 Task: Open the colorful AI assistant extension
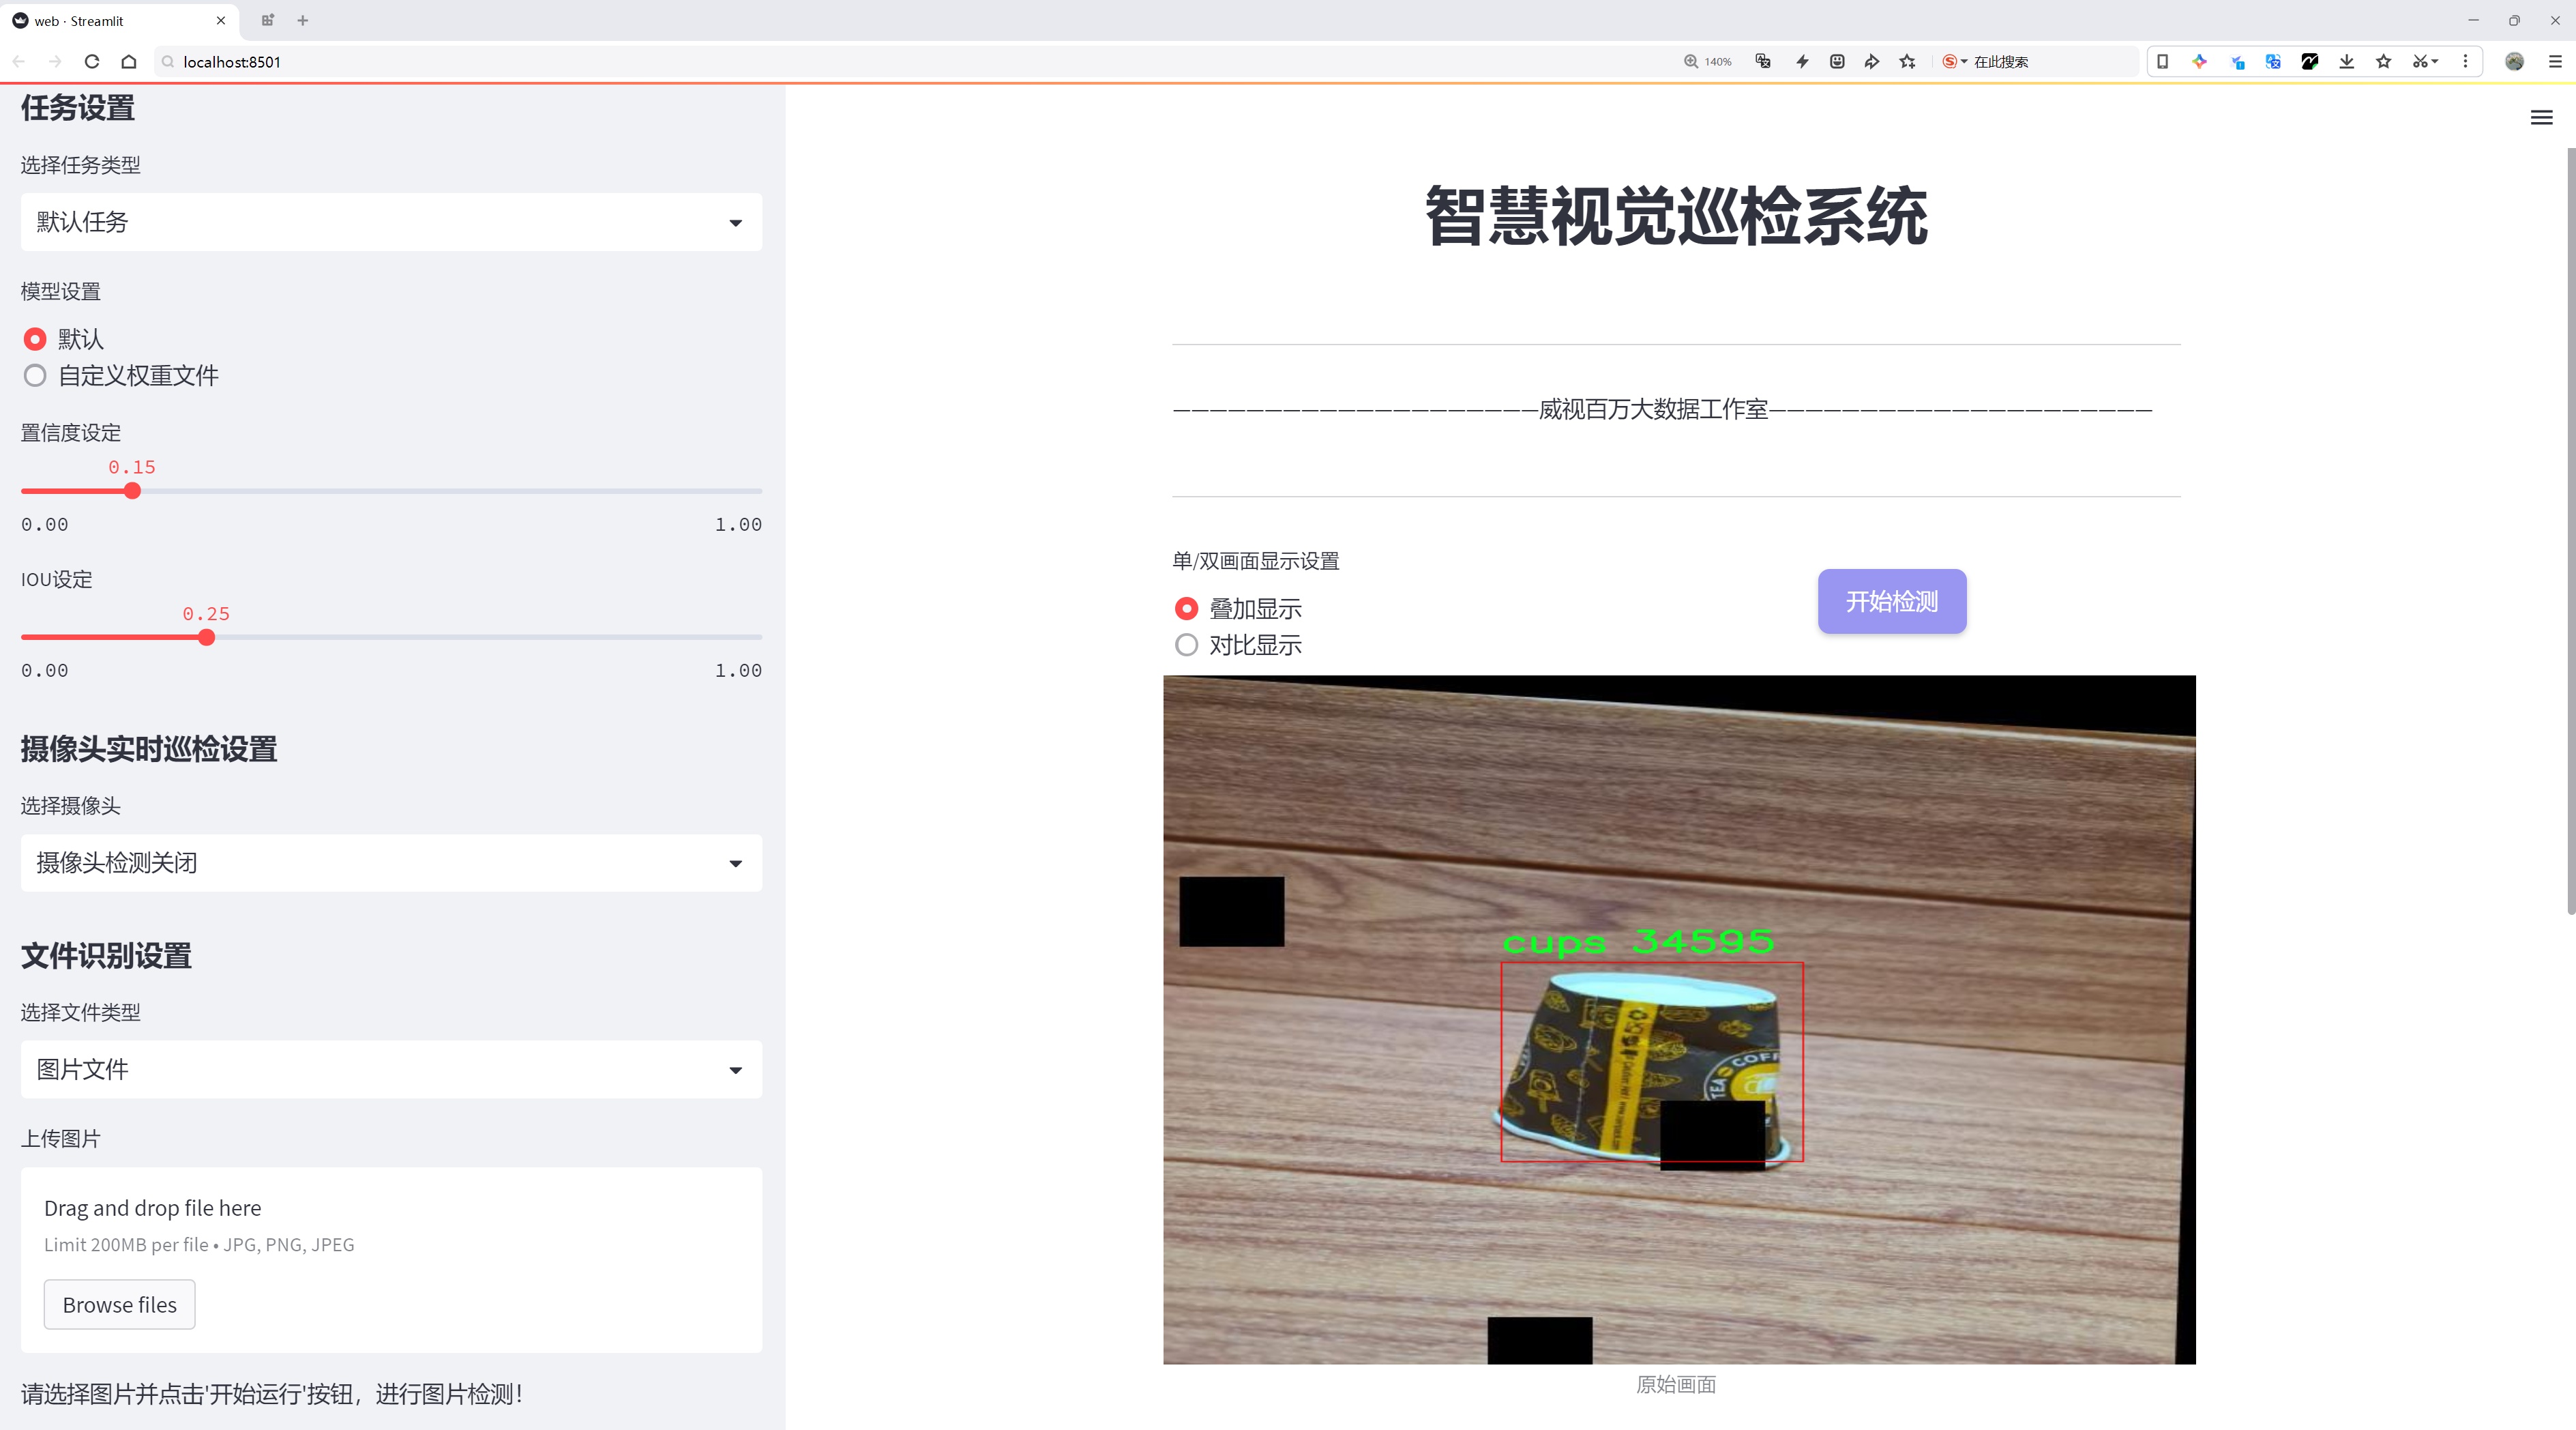[2199, 62]
